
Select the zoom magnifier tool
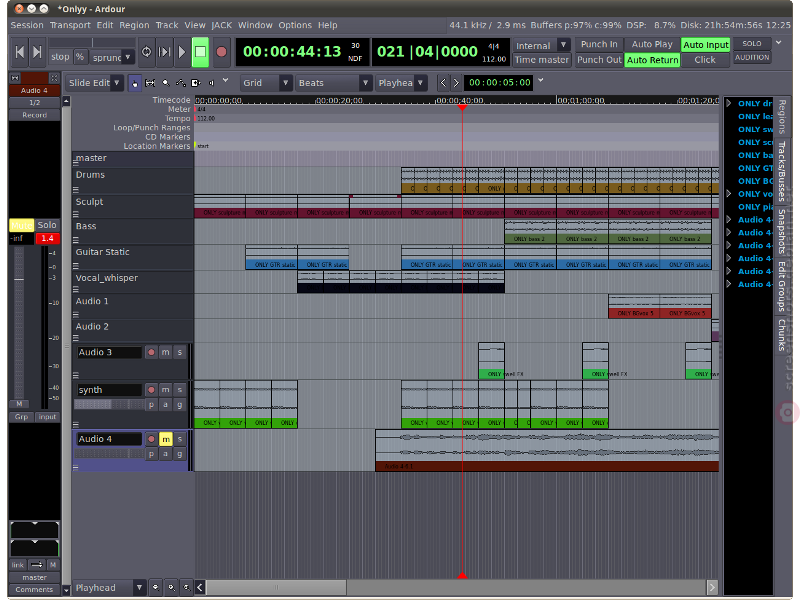(x=166, y=83)
